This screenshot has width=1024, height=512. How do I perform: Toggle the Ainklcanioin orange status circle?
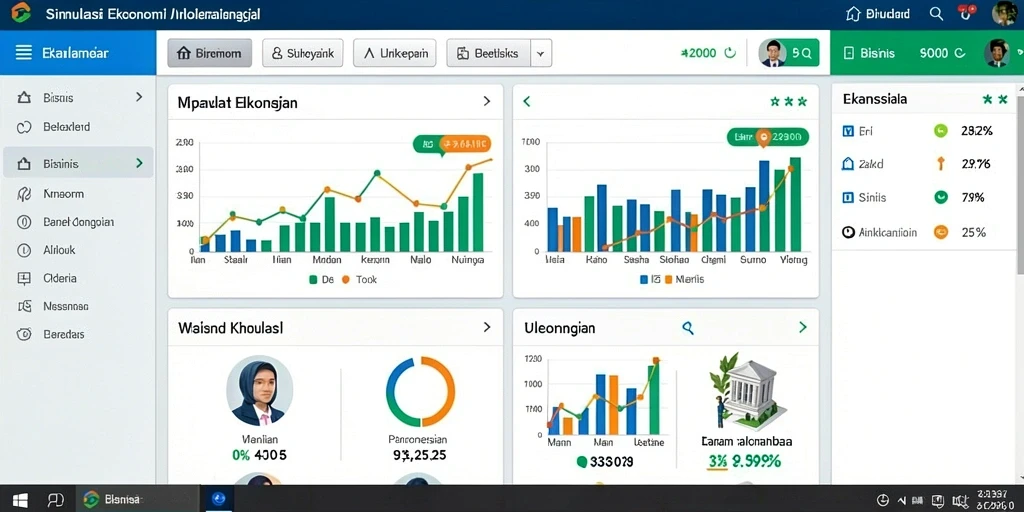pyautogui.click(x=940, y=232)
